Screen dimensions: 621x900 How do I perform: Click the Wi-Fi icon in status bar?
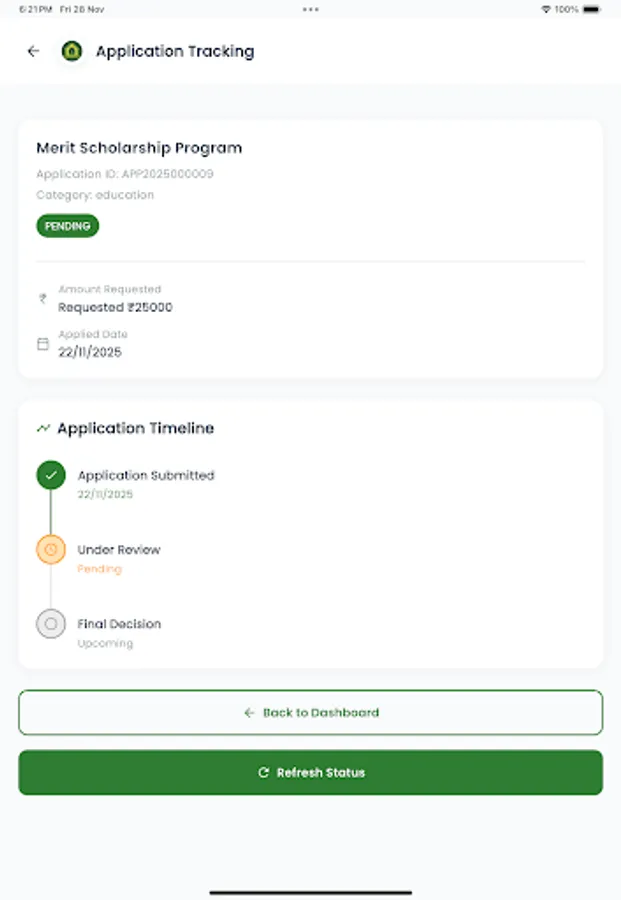click(546, 9)
